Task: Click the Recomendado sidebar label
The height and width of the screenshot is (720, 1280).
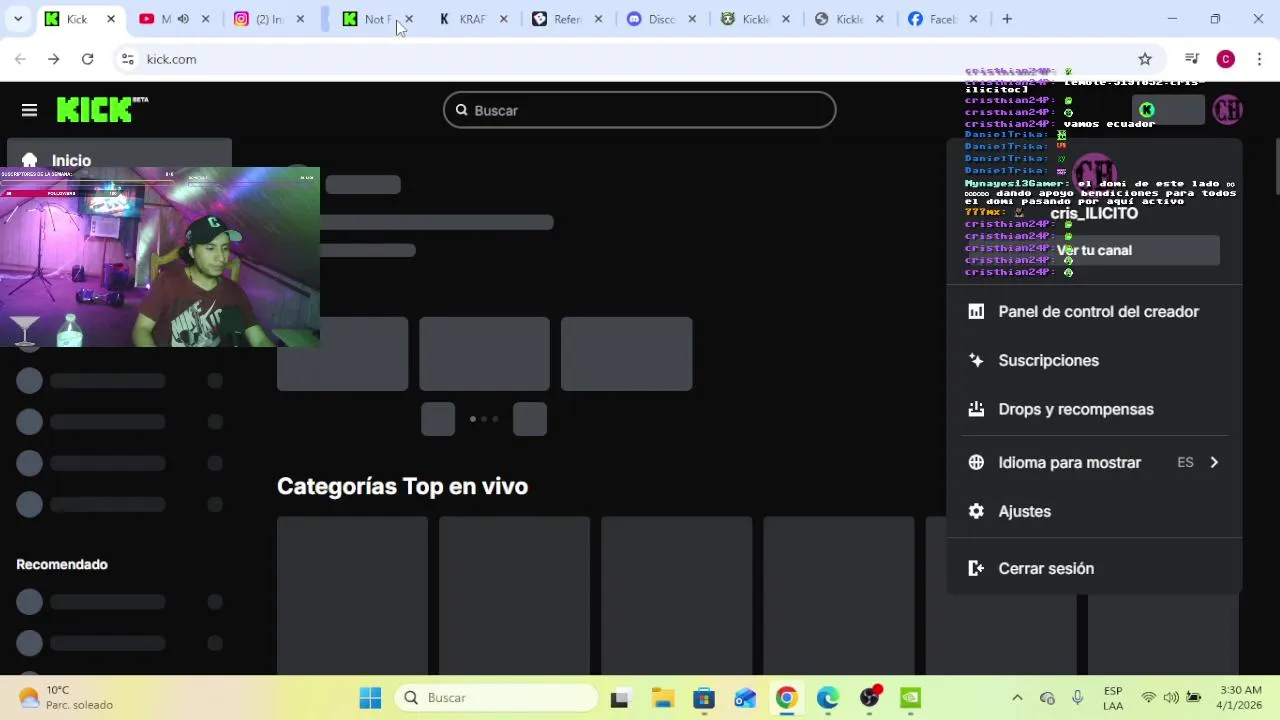Action: (x=62, y=565)
